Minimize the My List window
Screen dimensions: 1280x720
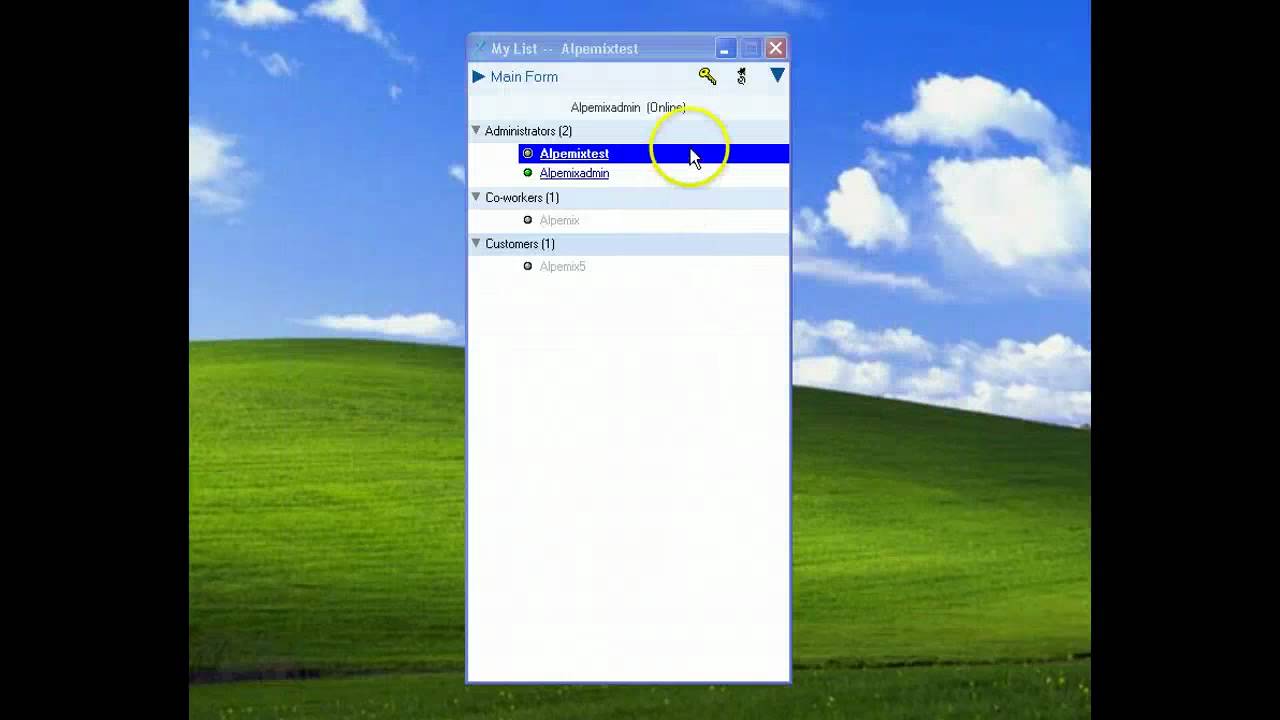click(x=726, y=48)
